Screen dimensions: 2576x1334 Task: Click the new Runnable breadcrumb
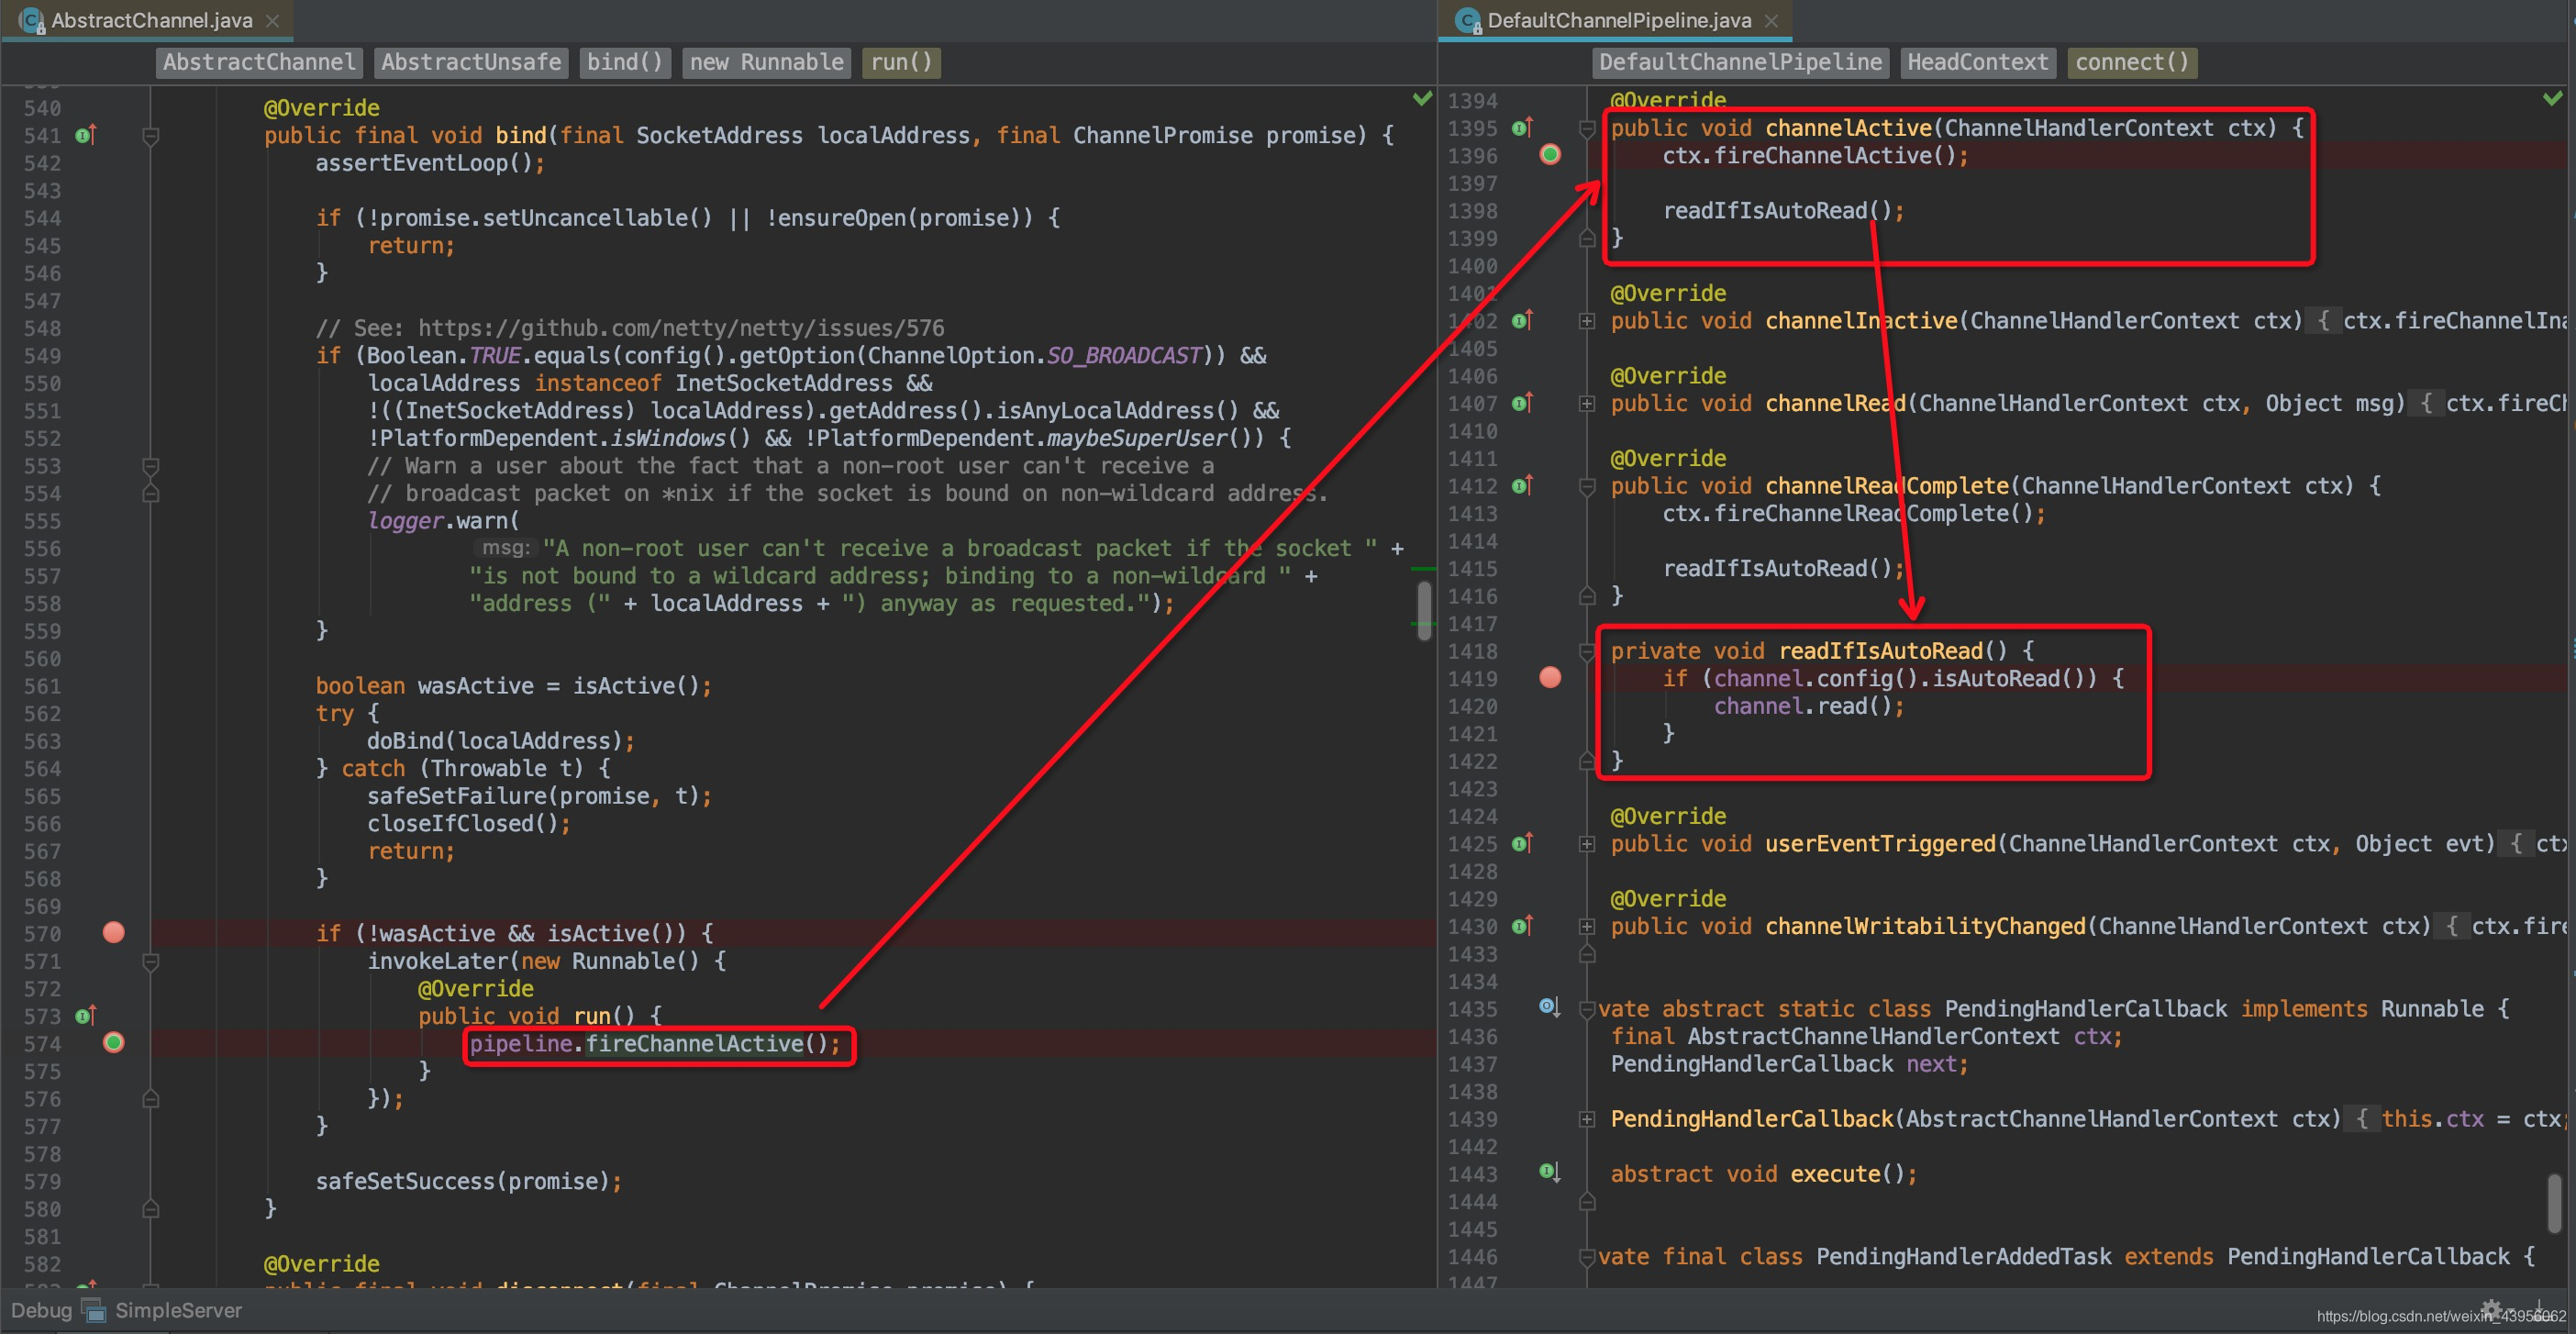click(x=767, y=62)
